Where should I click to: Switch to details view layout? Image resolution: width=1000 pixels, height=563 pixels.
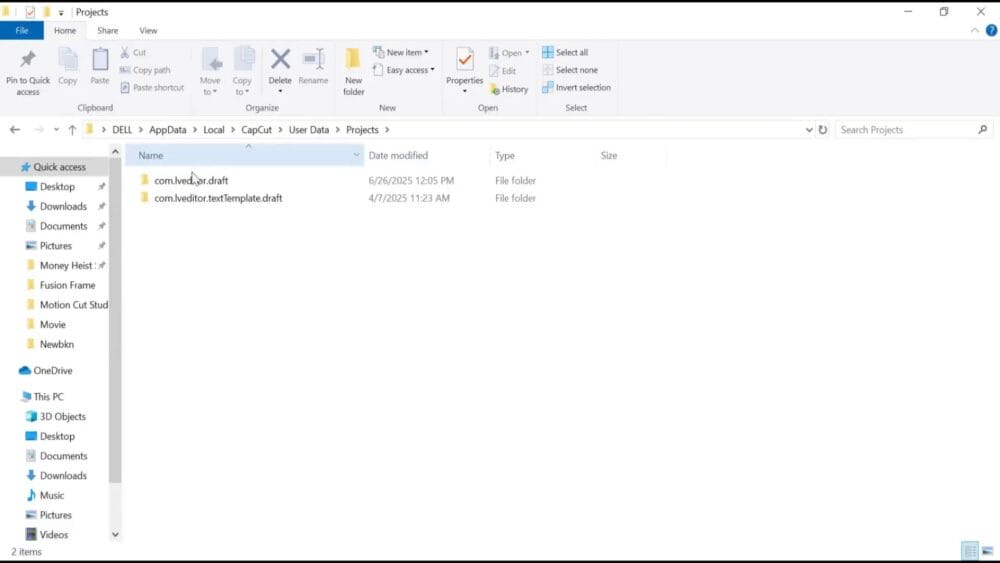pos(968,551)
